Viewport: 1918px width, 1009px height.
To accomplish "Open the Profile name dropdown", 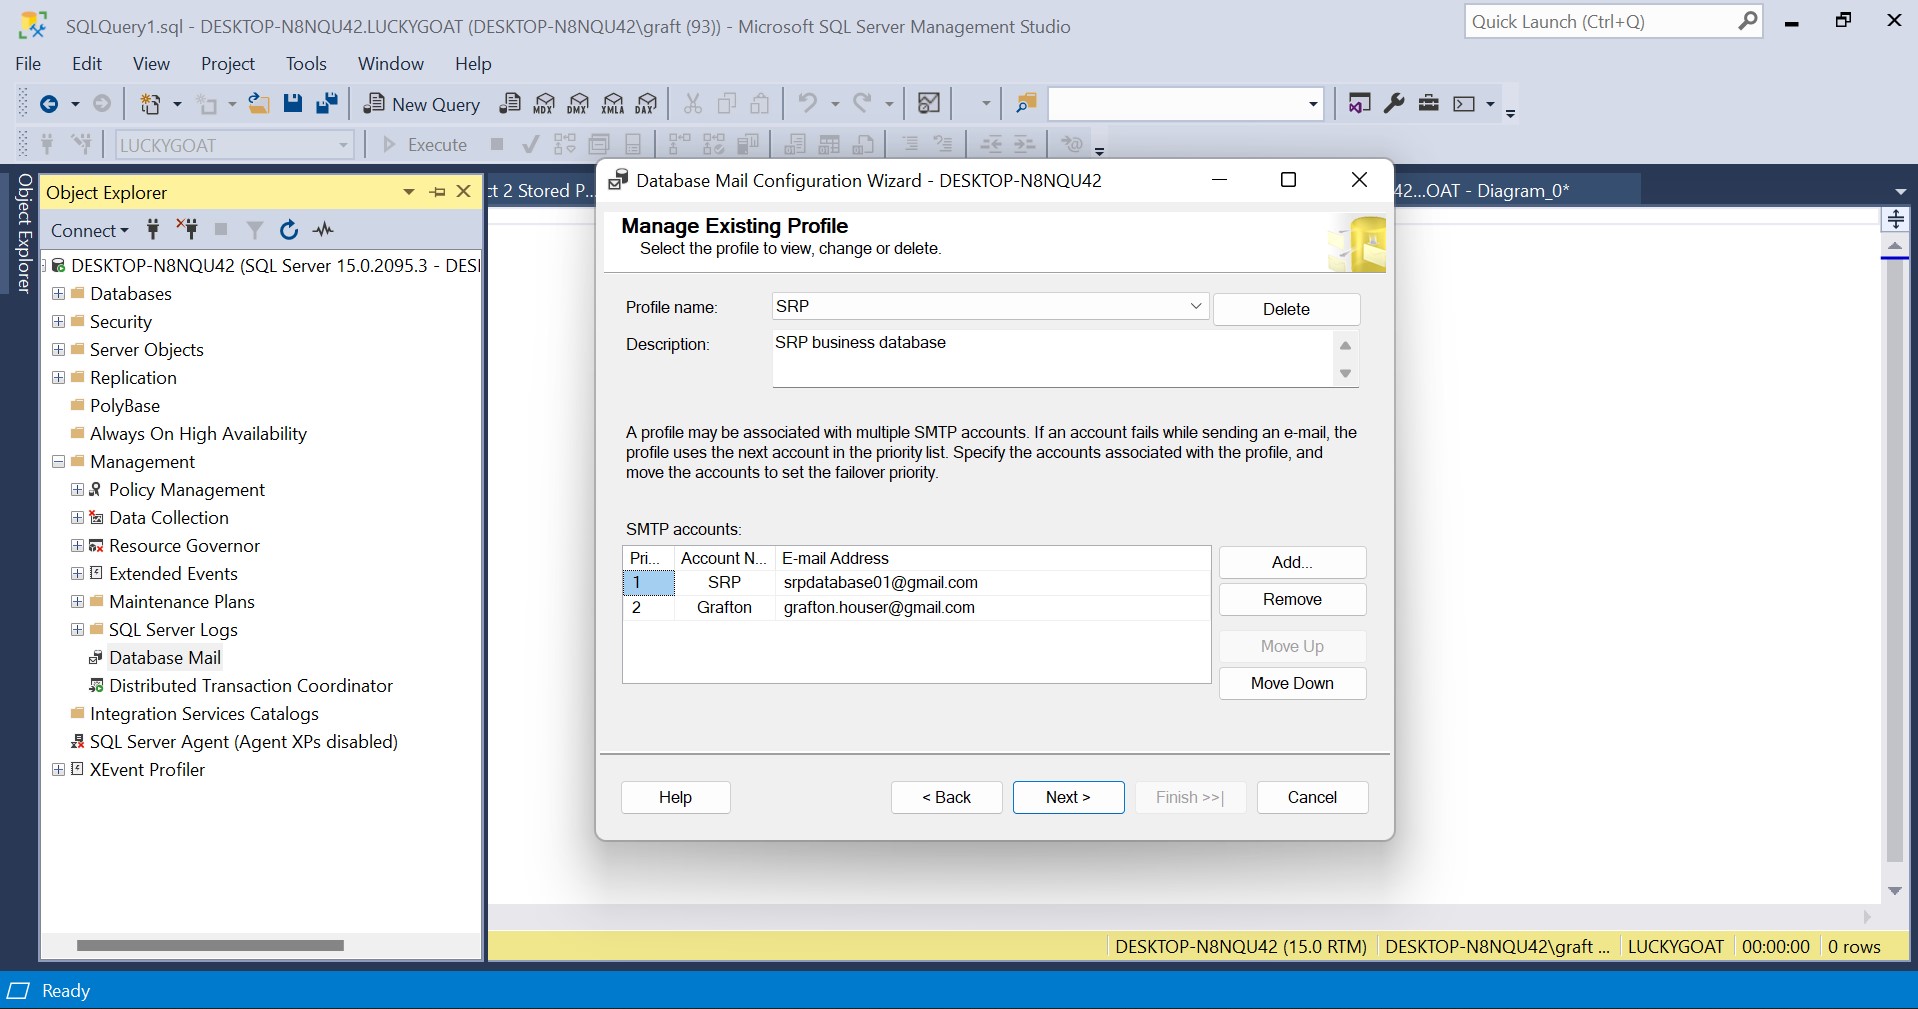I will [x=1195, y=307].
